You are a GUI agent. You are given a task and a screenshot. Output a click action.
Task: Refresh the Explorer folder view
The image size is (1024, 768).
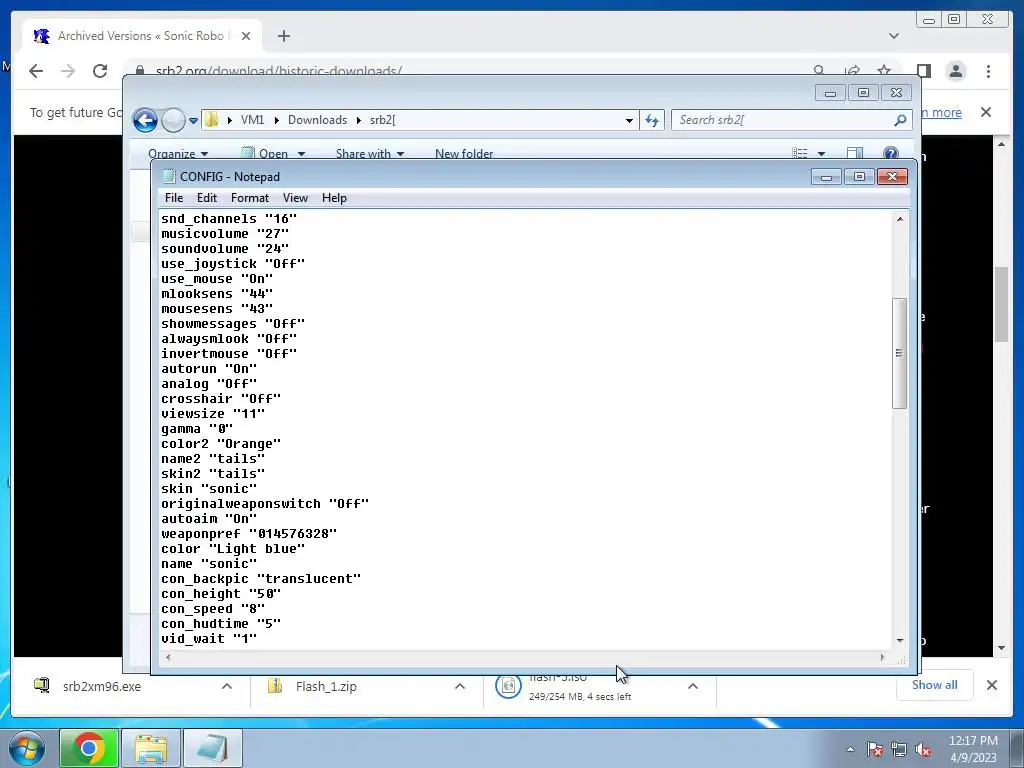[652, 120]
